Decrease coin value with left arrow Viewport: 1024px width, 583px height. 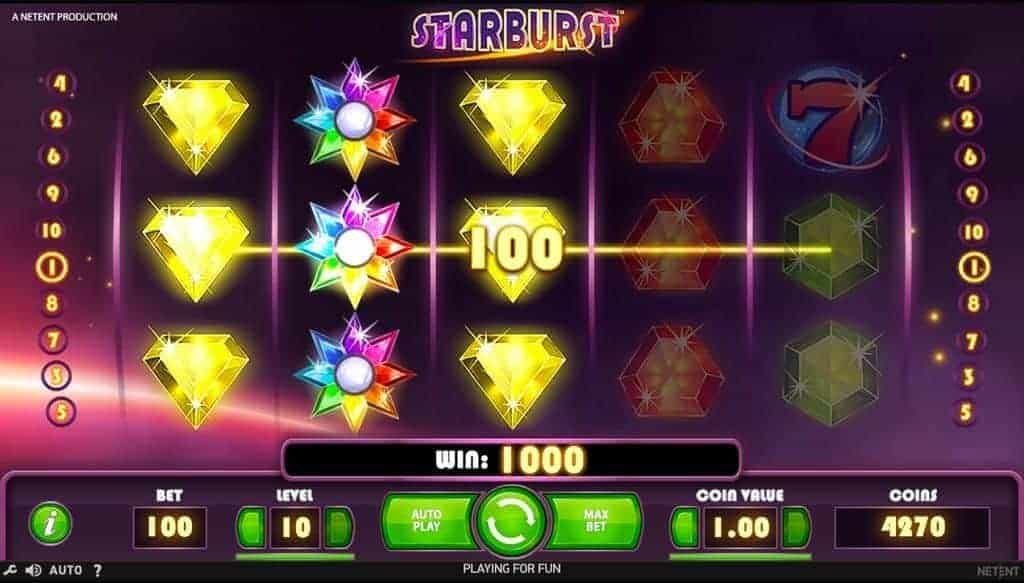[685, 528]
